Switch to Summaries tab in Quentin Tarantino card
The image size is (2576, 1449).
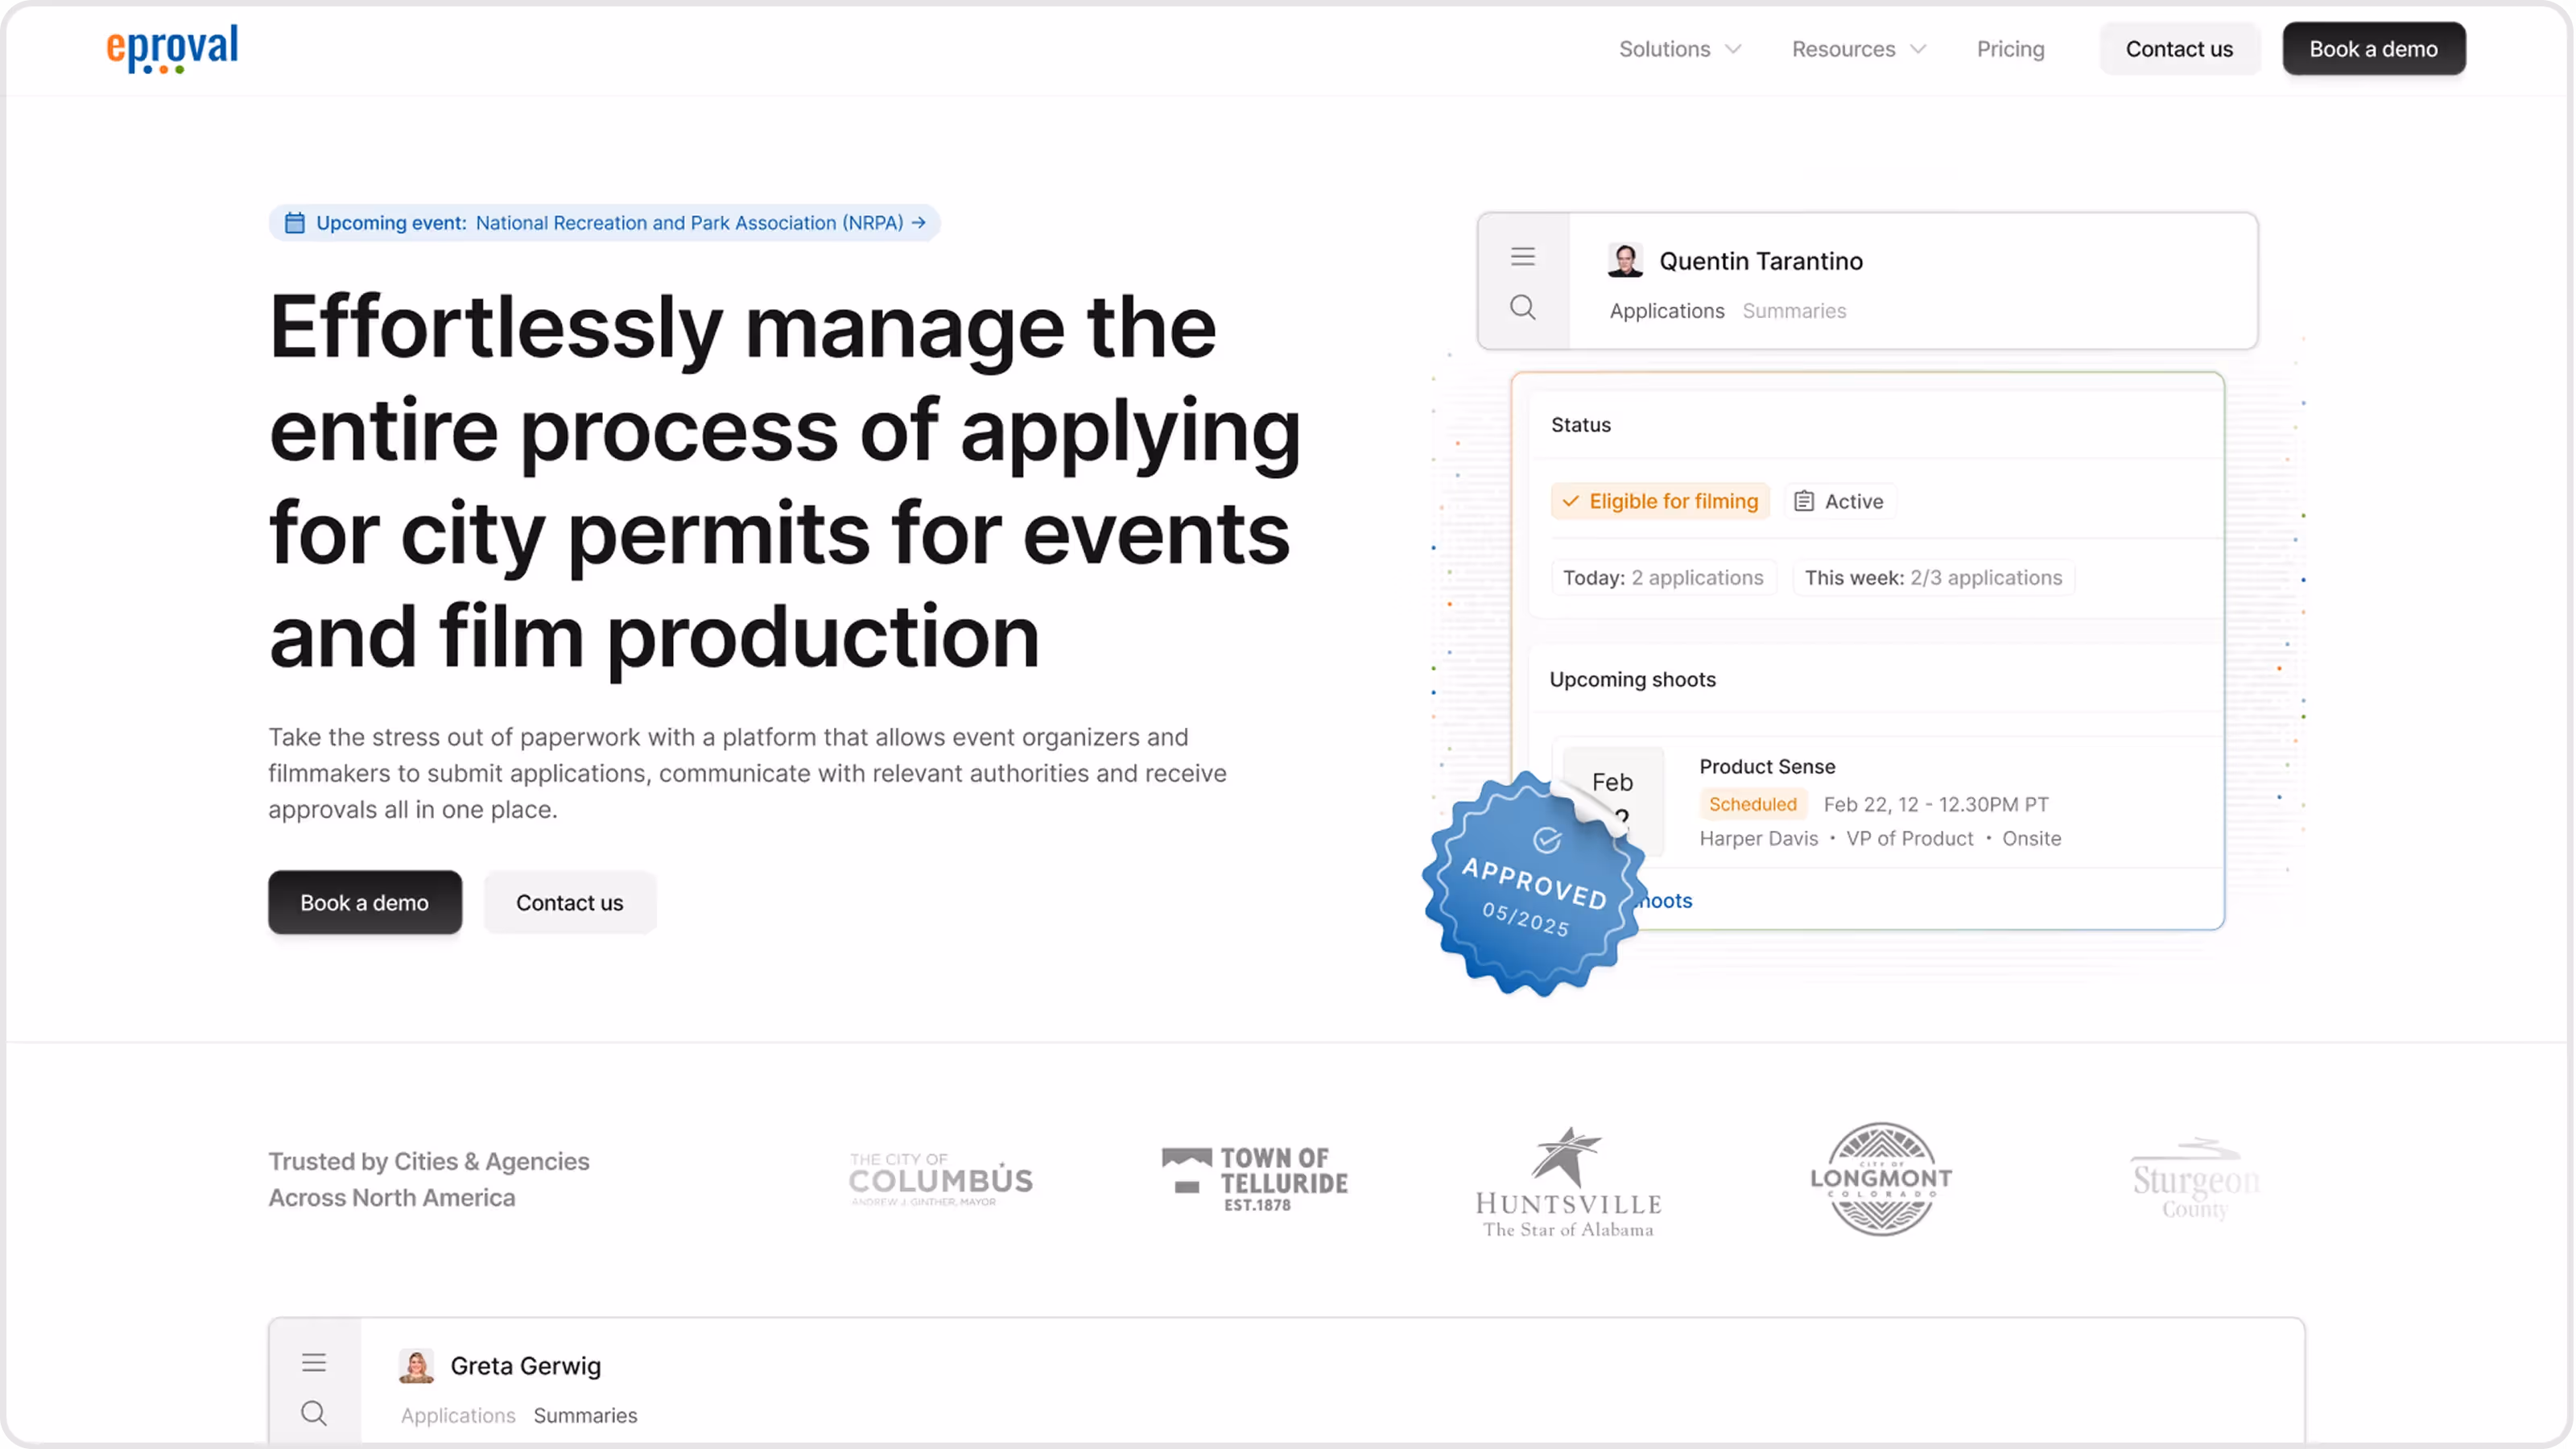[x=1794, y=311]
